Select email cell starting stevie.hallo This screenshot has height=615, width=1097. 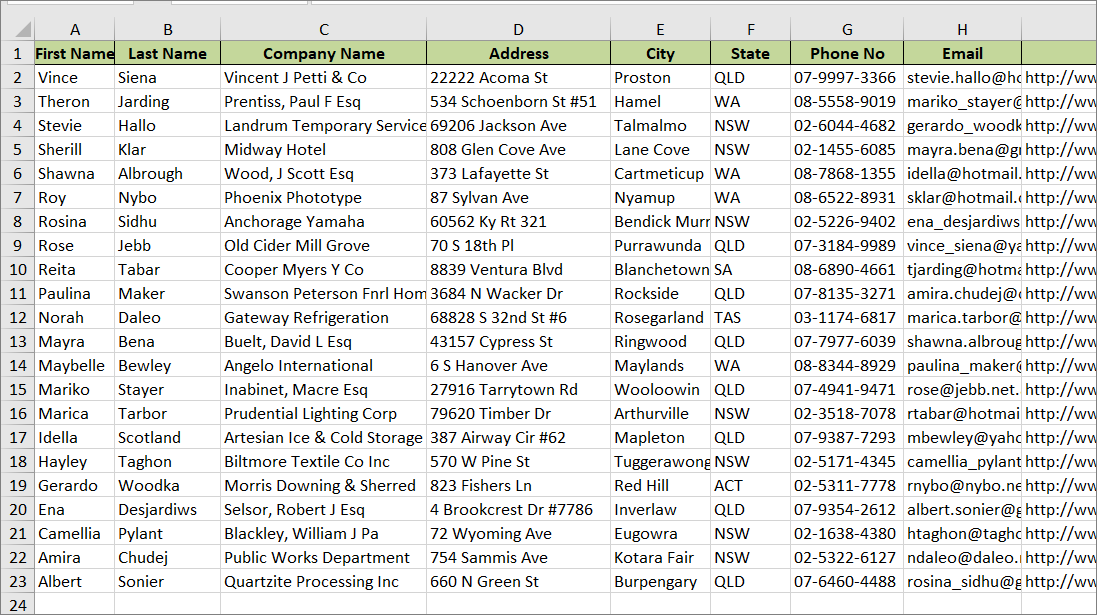962,78
